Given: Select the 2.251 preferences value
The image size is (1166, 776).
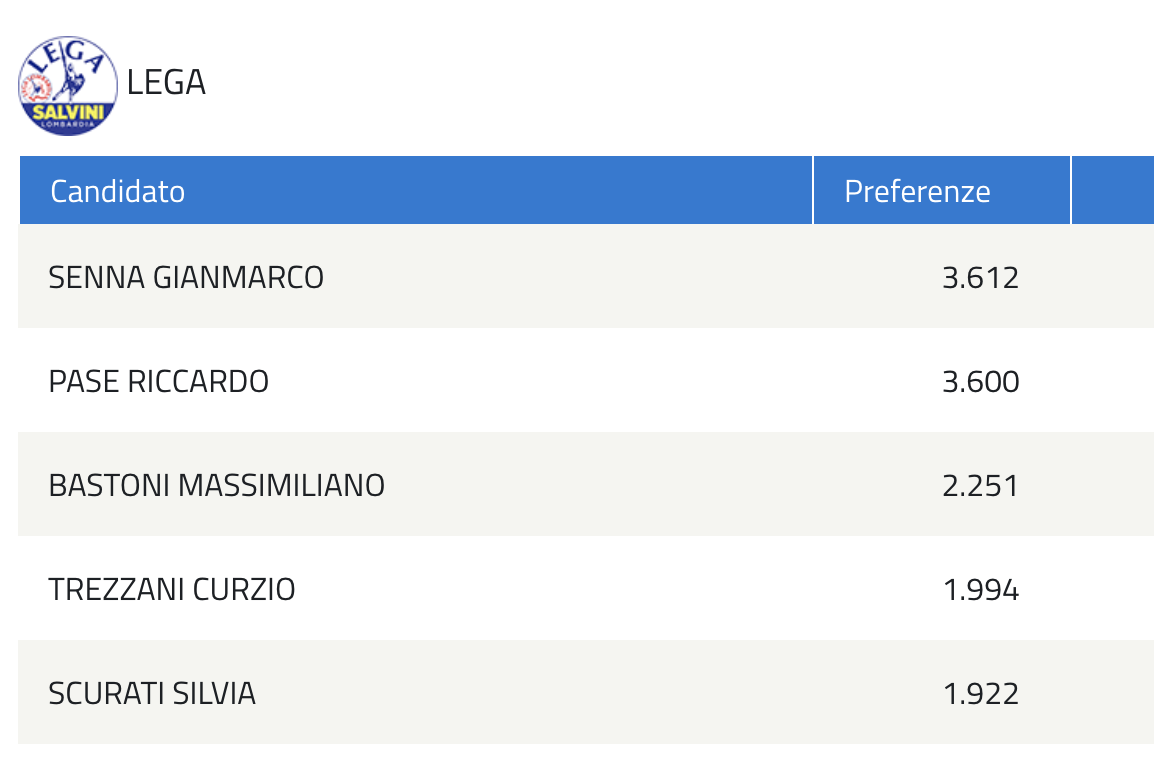Looking at the screenshot, I should pyautogui.click(x=980, y=485).
